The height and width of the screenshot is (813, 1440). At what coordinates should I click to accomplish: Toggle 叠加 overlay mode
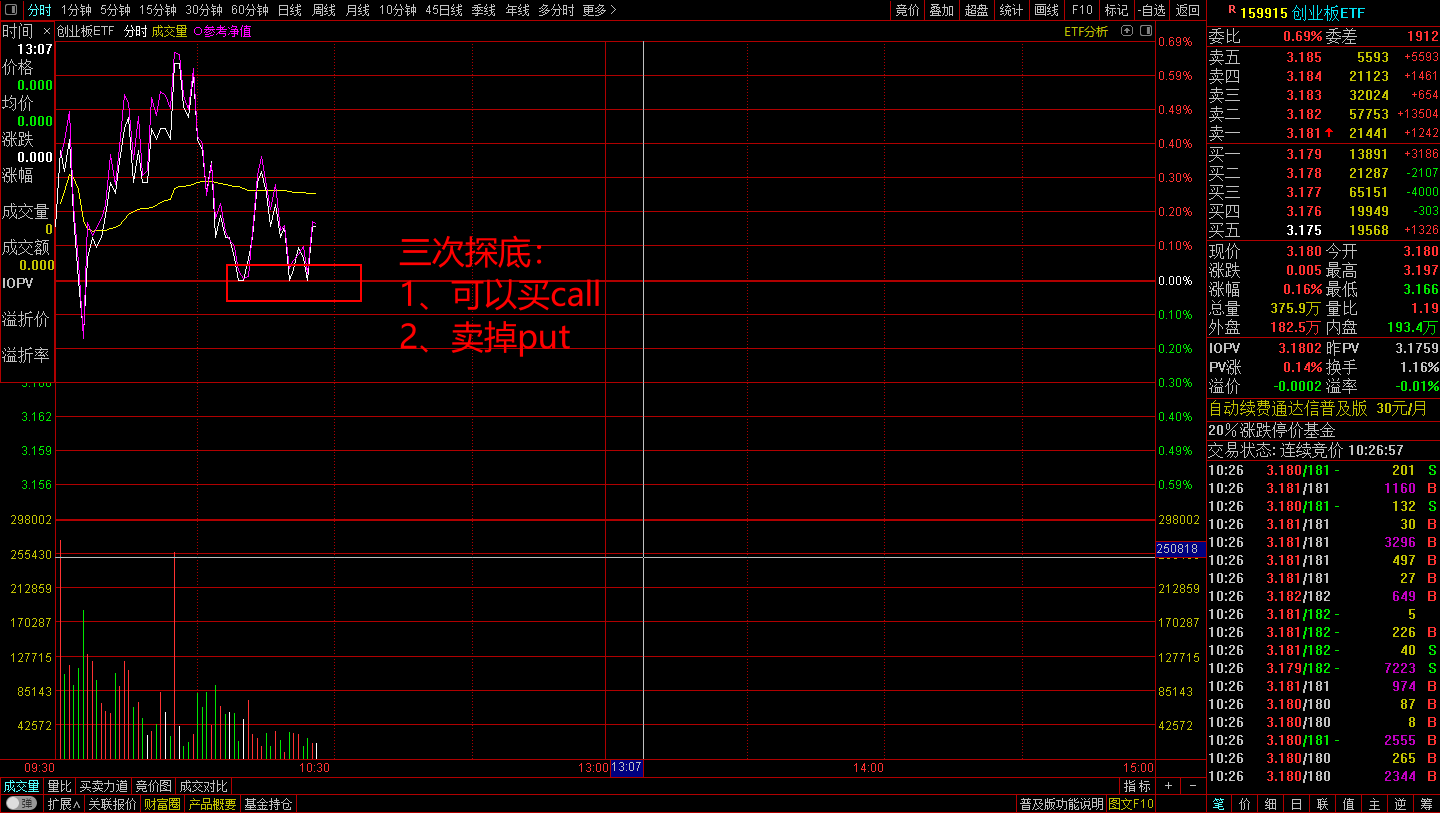(941, 10)
